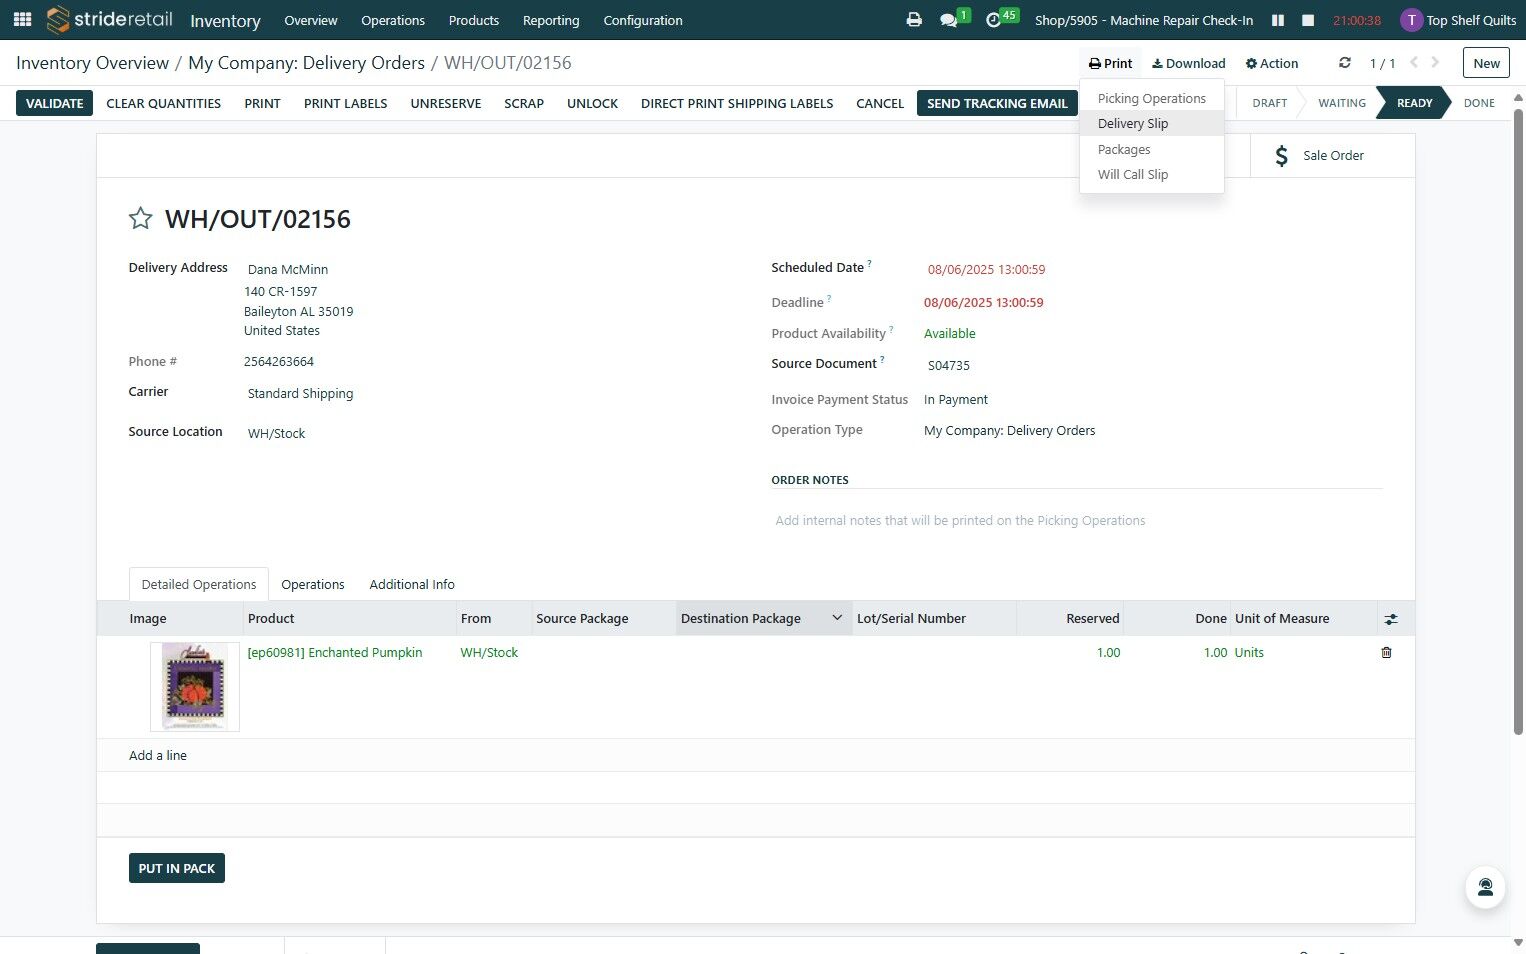Image resolution: width=1526 pixels, height=954 pixels.
Task: Click the Stride Retail logo
Action: pos(110,20)
